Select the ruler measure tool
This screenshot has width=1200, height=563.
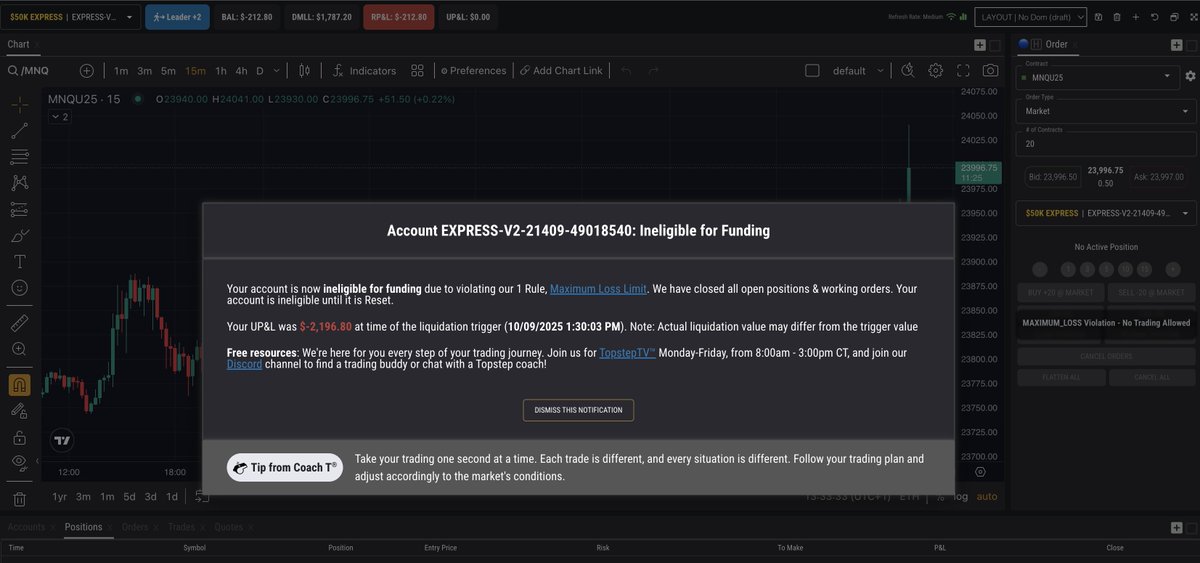[x=19, y=323]
